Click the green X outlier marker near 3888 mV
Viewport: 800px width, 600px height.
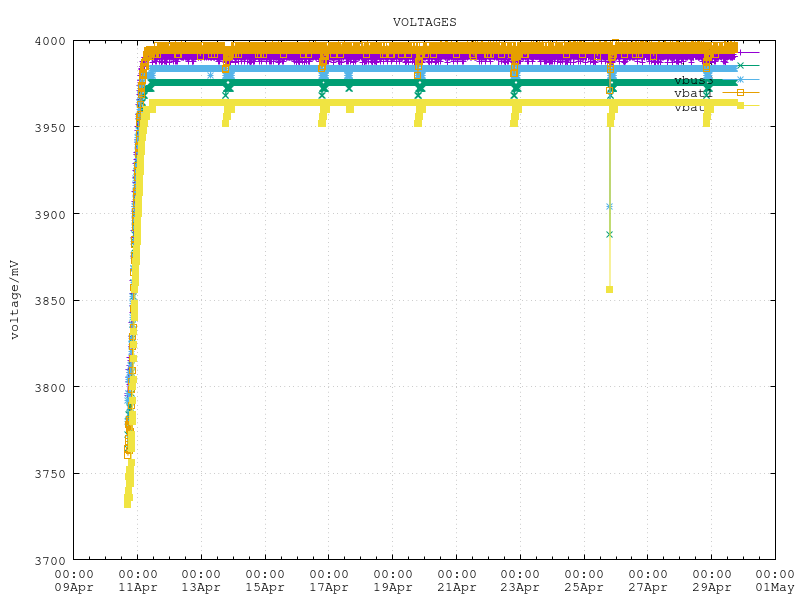click(609, 234)
